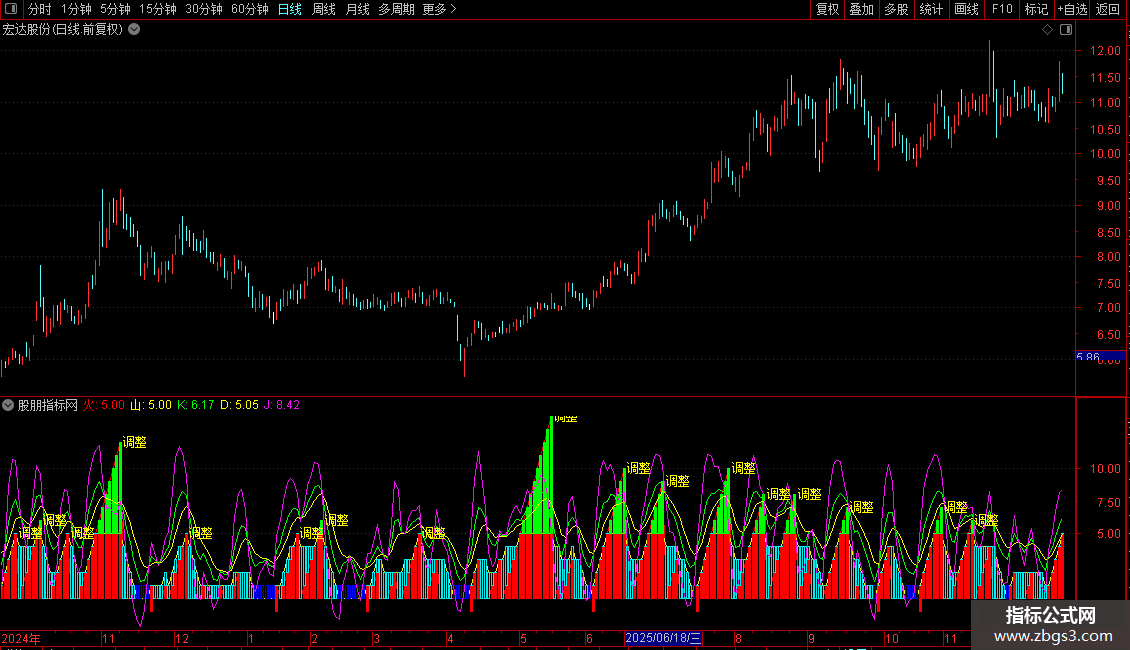Select the 日线 daily chart tab
The height and width of the screenshot is (650, 1130).
(x=290, y=9)
